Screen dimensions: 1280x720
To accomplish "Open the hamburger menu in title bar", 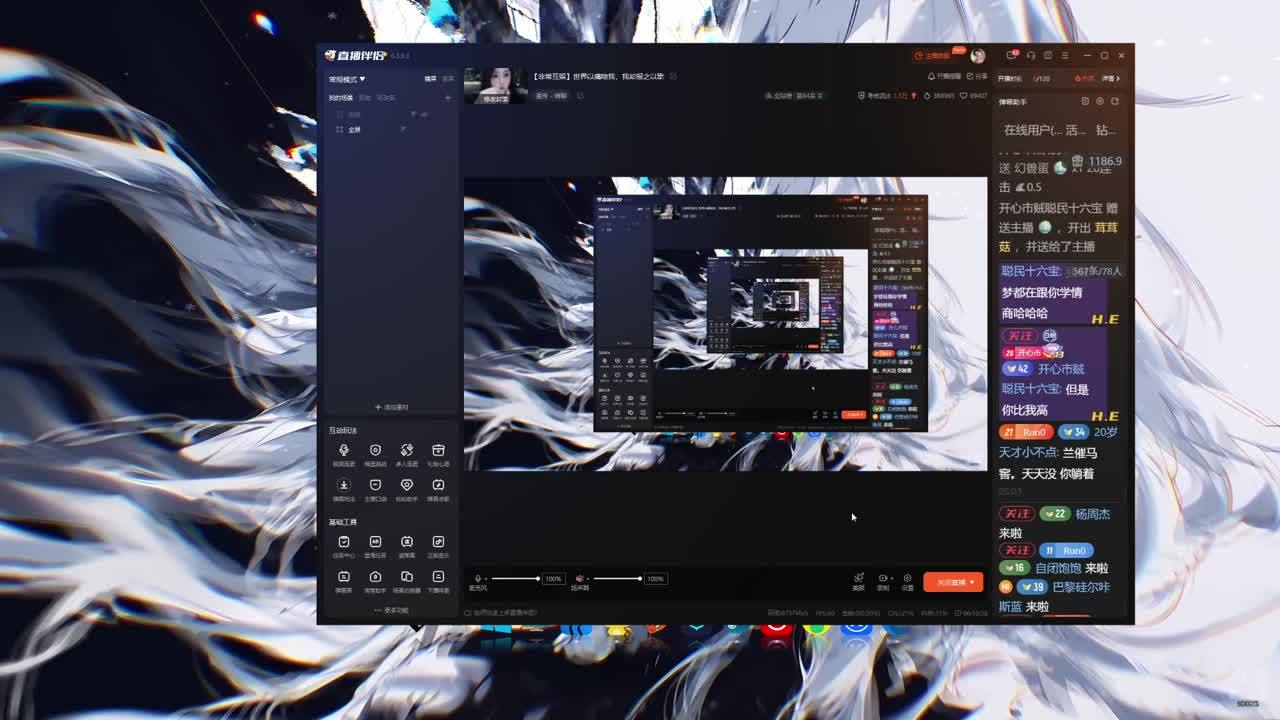I will click(1065, 55).
